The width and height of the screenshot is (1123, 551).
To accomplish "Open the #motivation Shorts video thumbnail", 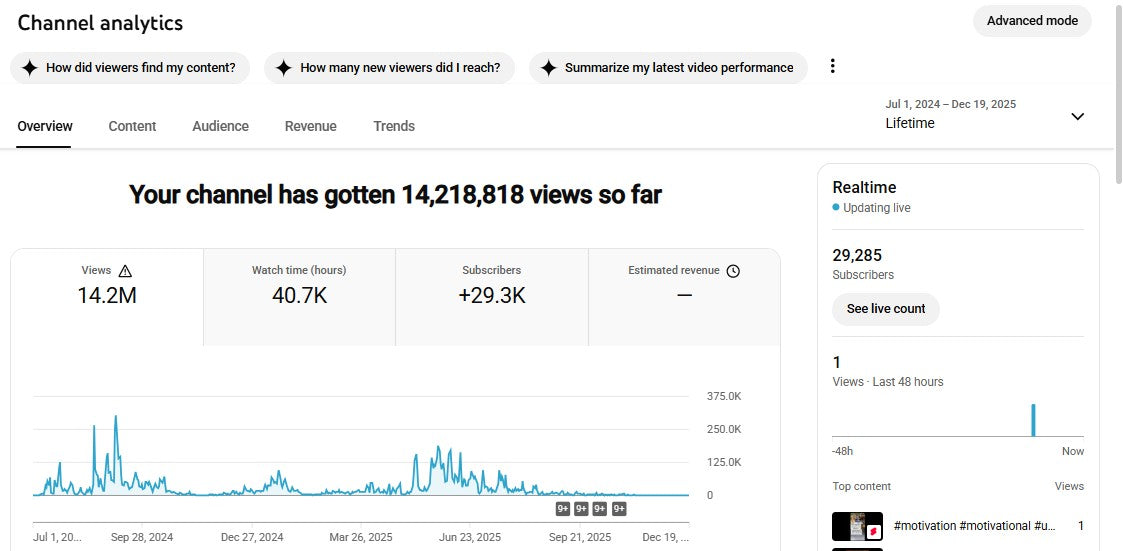I will [x=857, y=526].
